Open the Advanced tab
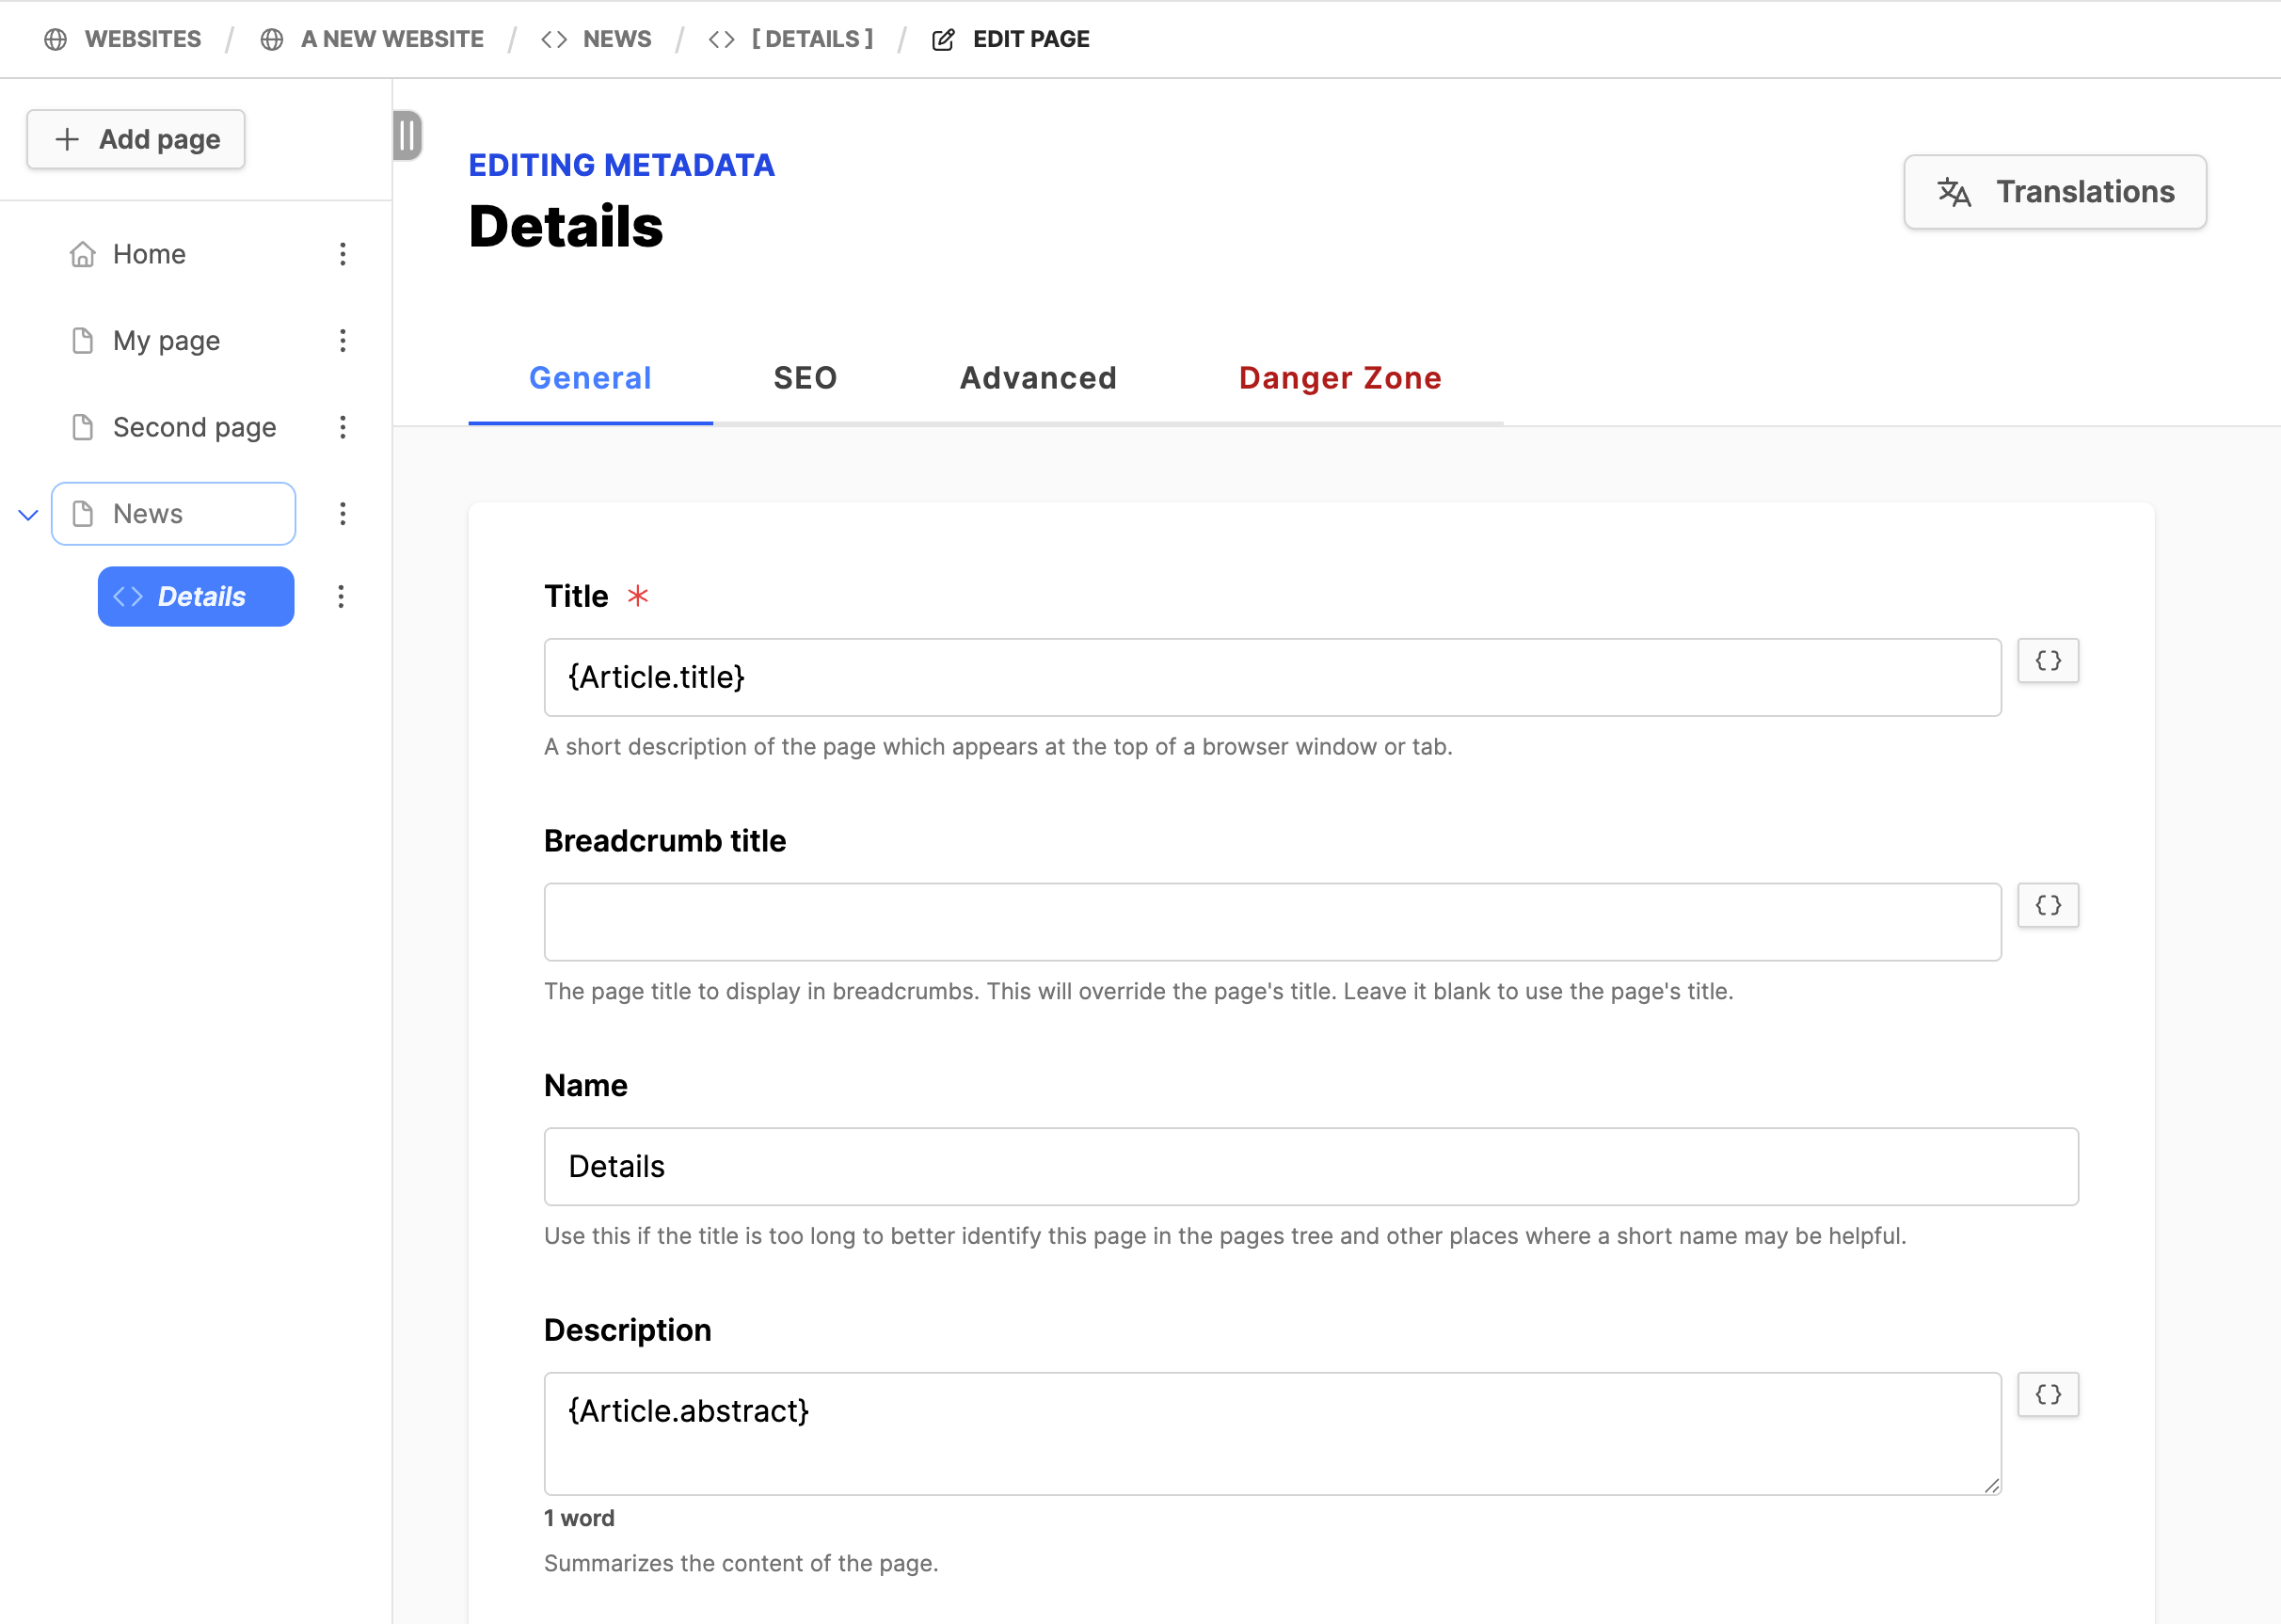Screen dimensions: 2281x1624 click(1037, 378)
